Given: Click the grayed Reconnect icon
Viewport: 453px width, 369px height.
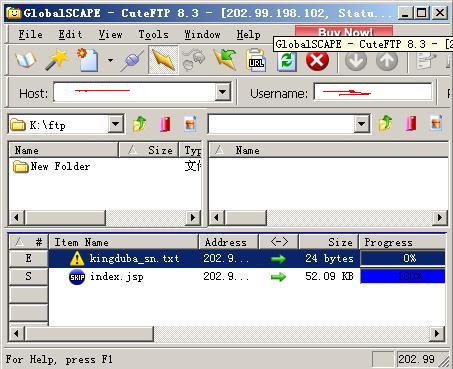Looking at the screenshot, I should click(194, 60).
